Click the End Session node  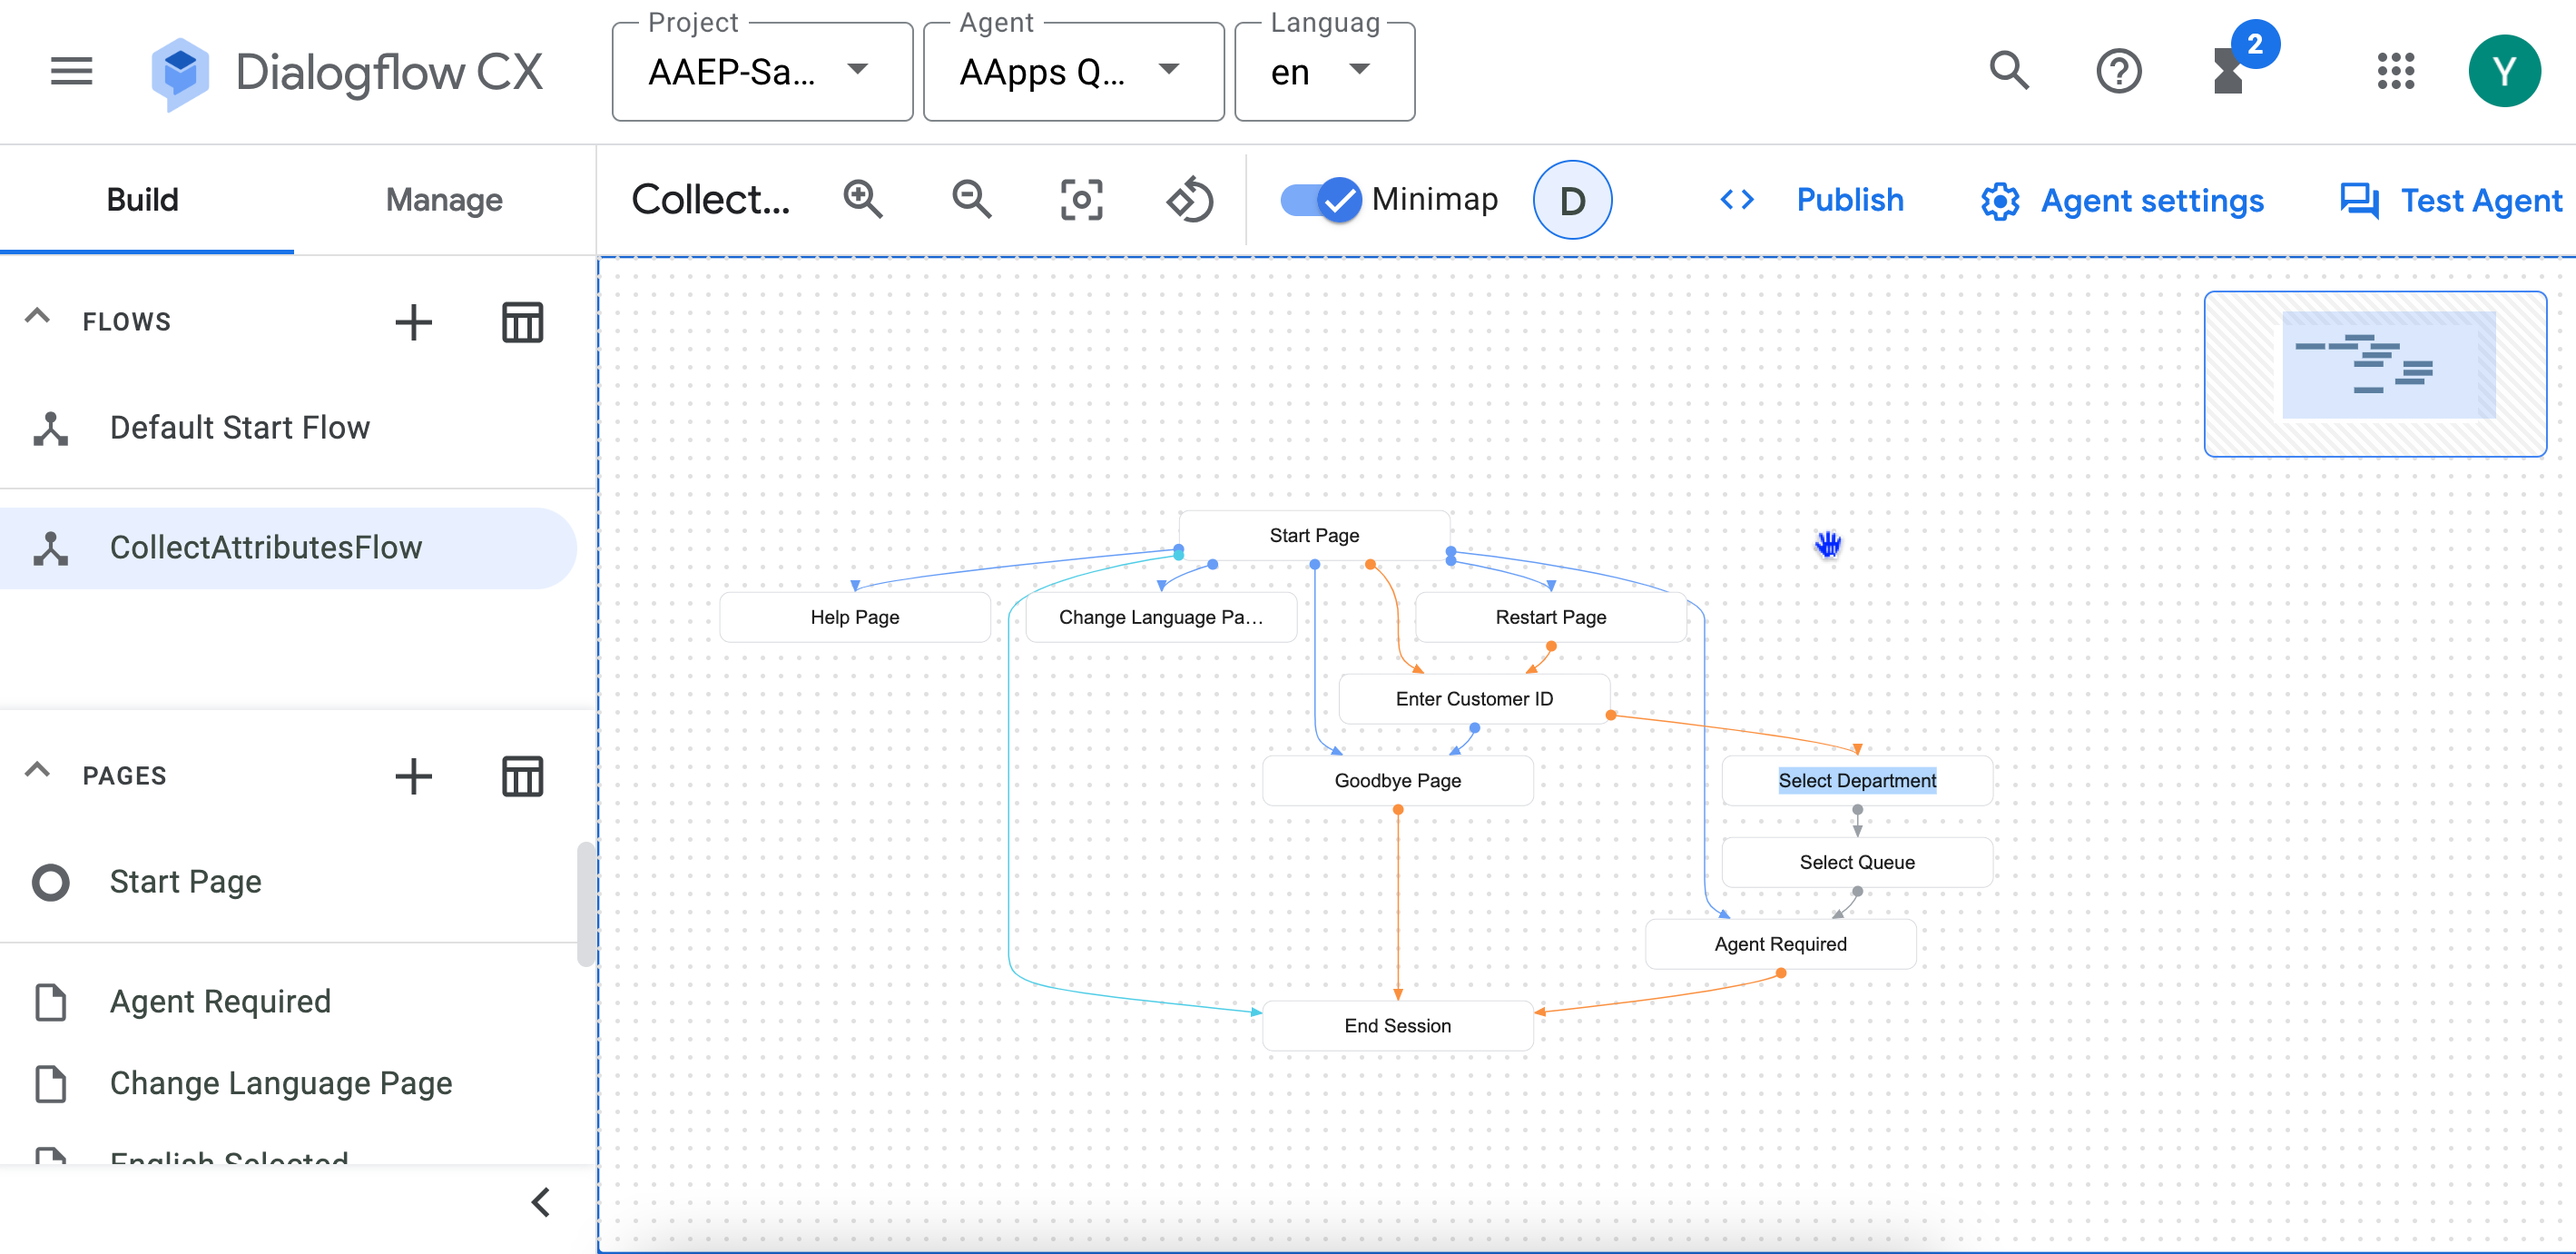click(1397, 1026)
